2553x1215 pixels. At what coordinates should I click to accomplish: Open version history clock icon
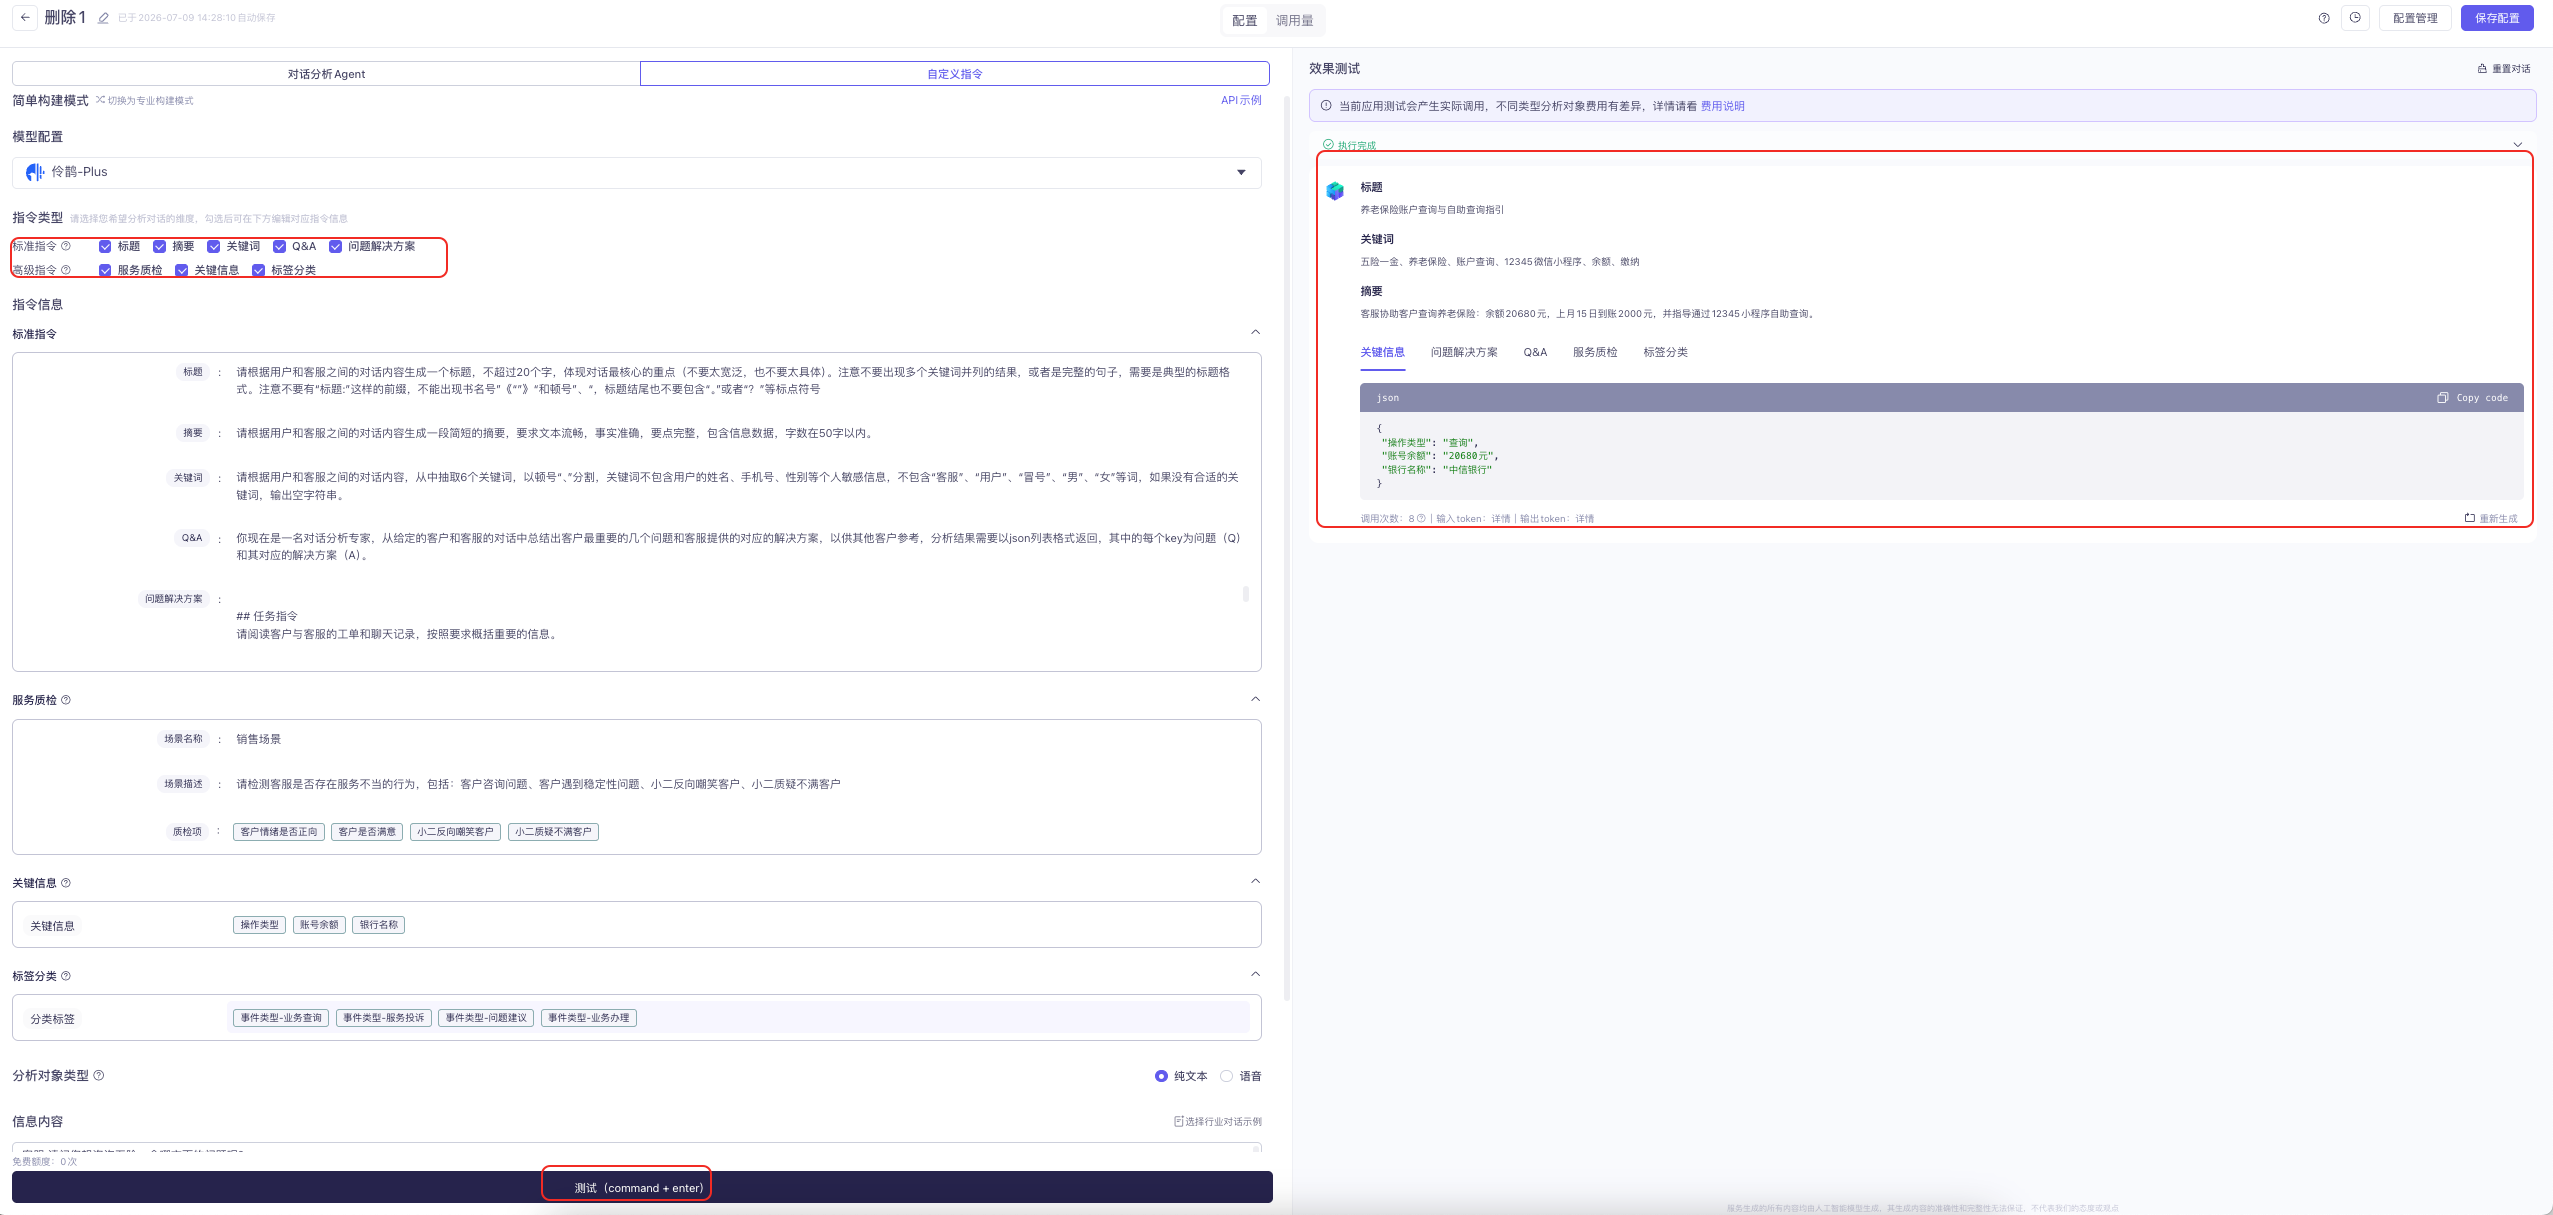pyautogui.click(x=2355, y=18)
